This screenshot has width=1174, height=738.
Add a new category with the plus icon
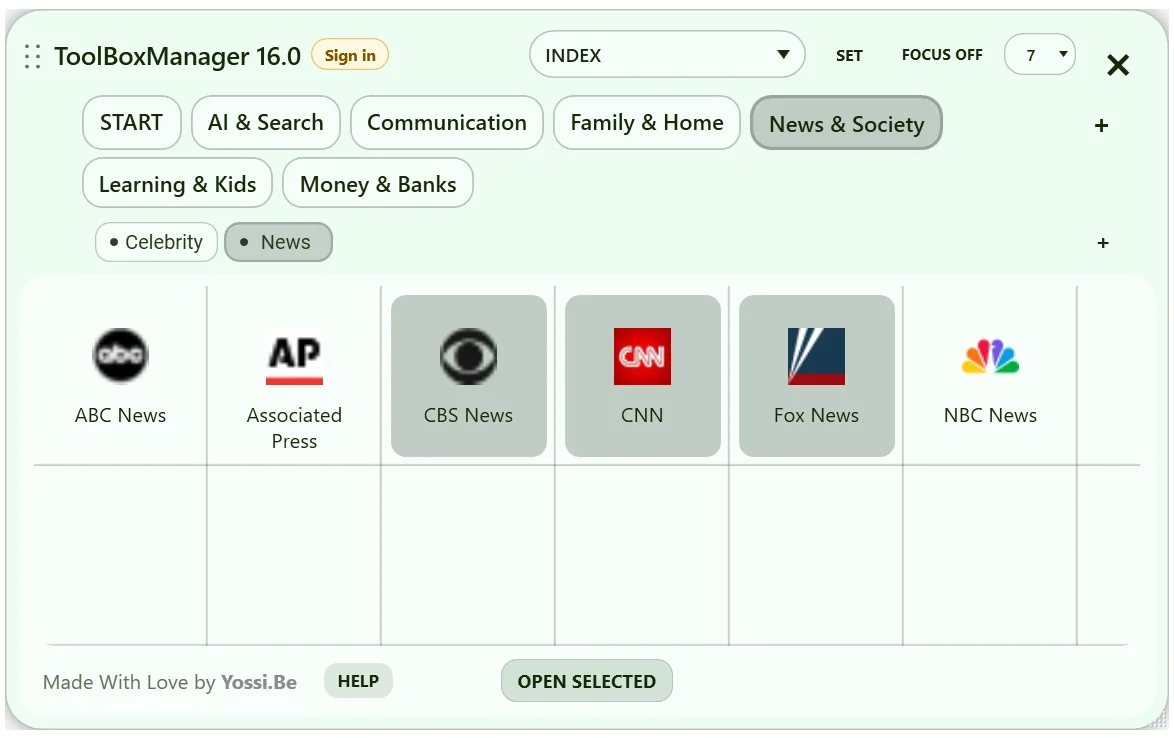[1101, 125]
